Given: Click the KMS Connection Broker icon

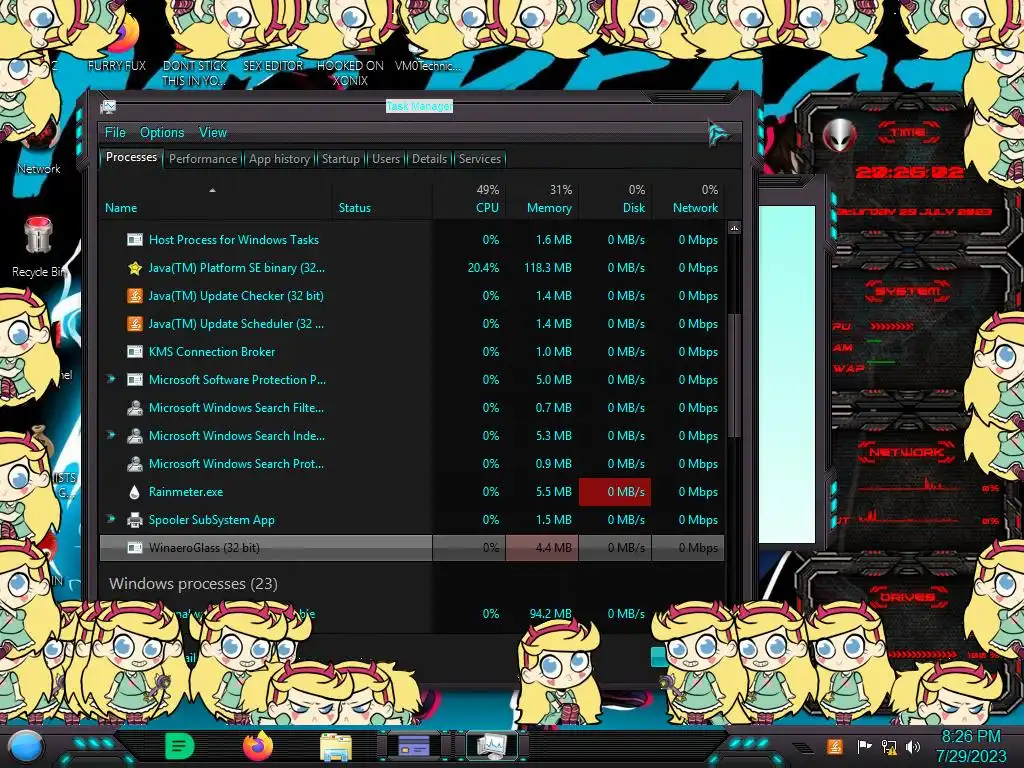Looking at the screenshot, I should [135, 352].
